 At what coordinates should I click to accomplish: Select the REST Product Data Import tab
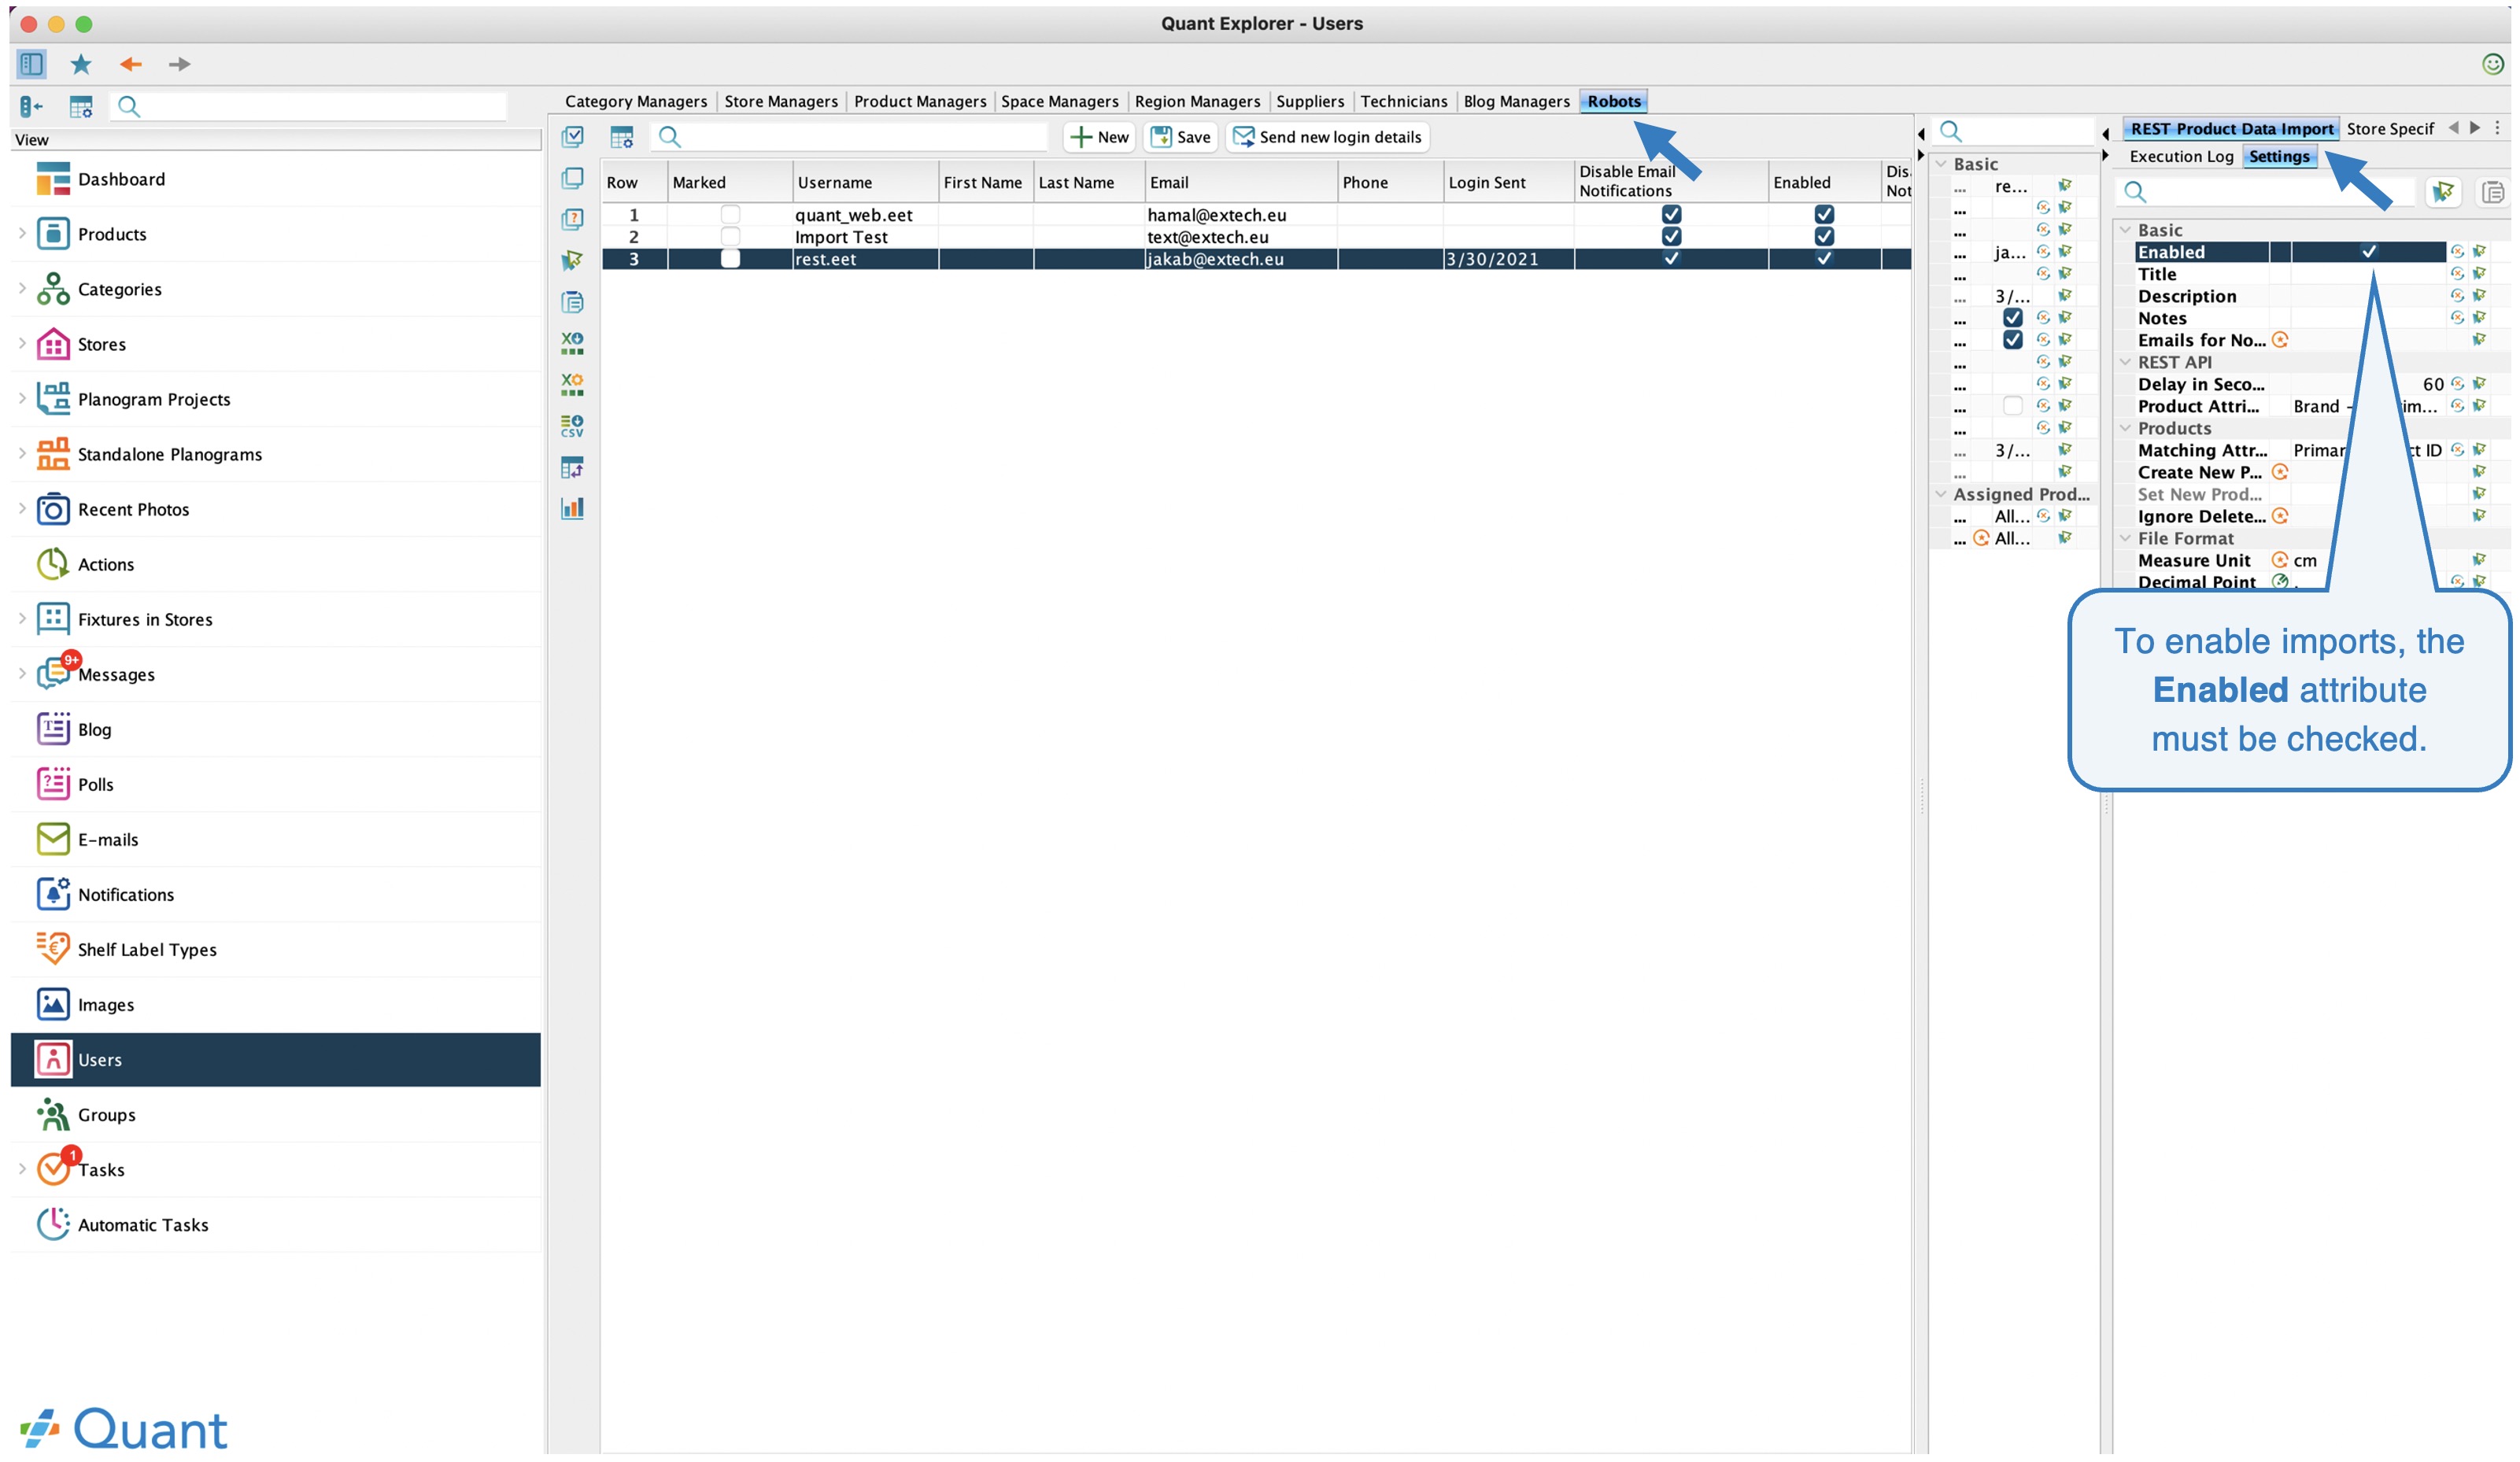click(2230, 128)
